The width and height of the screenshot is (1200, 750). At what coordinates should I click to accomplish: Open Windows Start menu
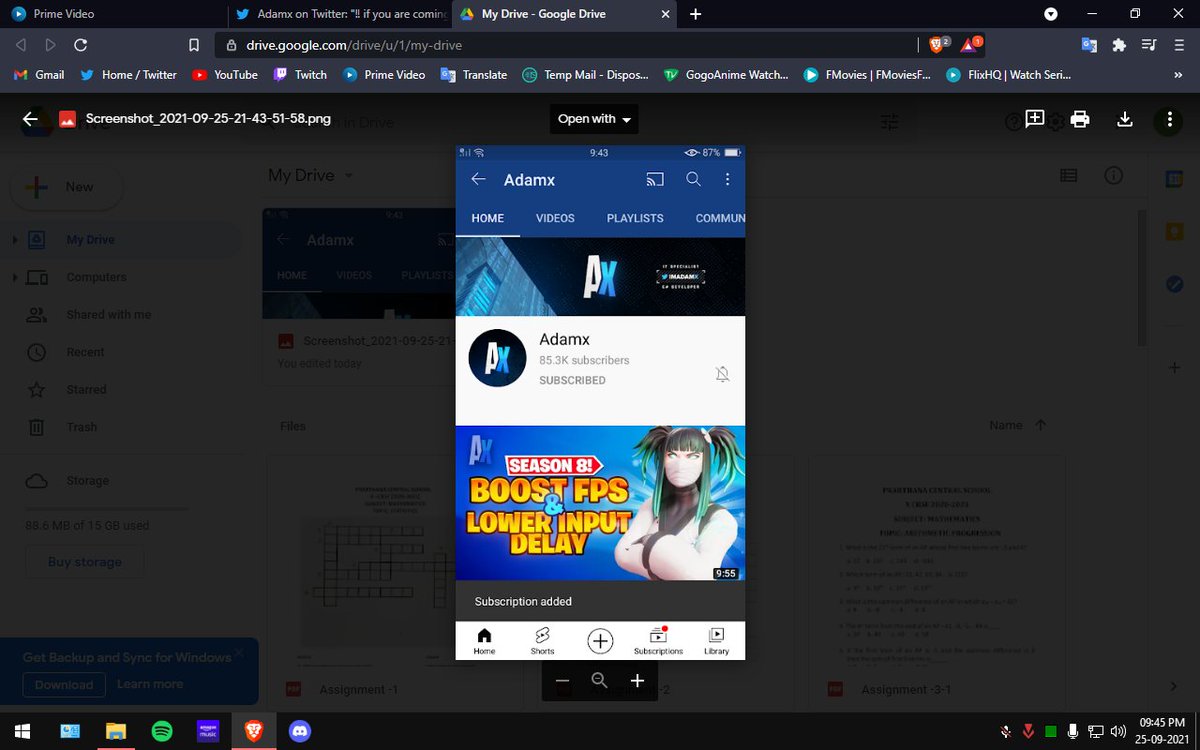point(22,732)
